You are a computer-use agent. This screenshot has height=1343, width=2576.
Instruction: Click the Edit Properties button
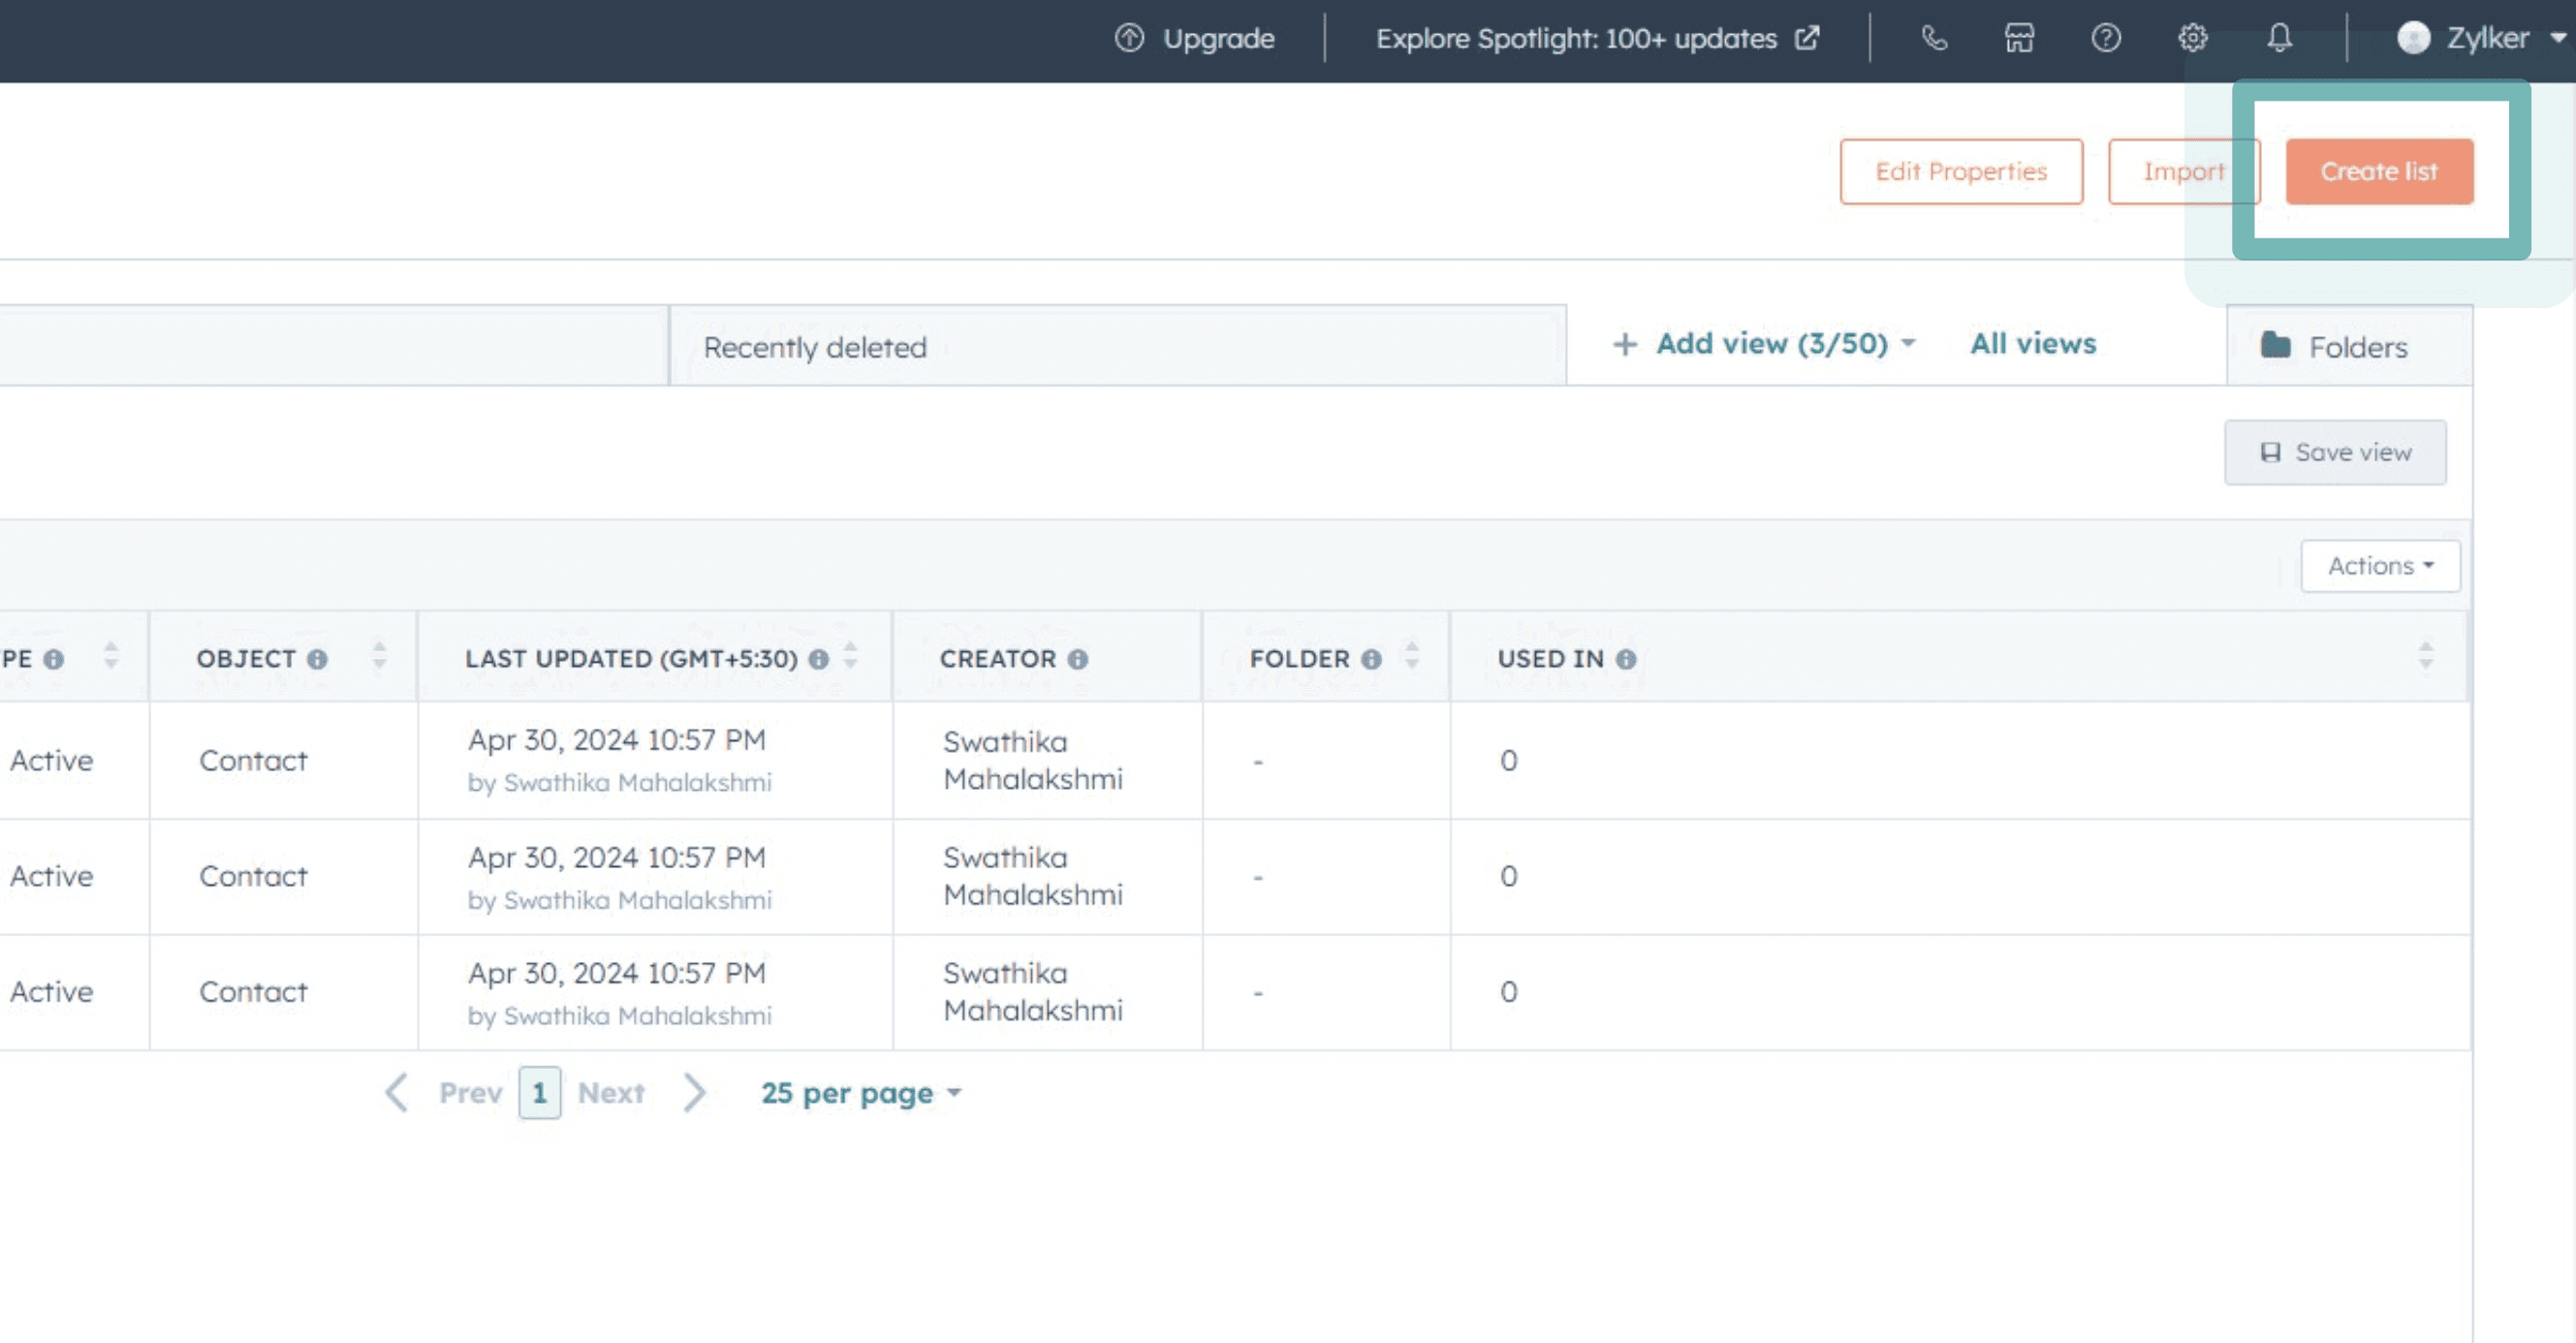pyautogui.click(x=1960, y=172)
